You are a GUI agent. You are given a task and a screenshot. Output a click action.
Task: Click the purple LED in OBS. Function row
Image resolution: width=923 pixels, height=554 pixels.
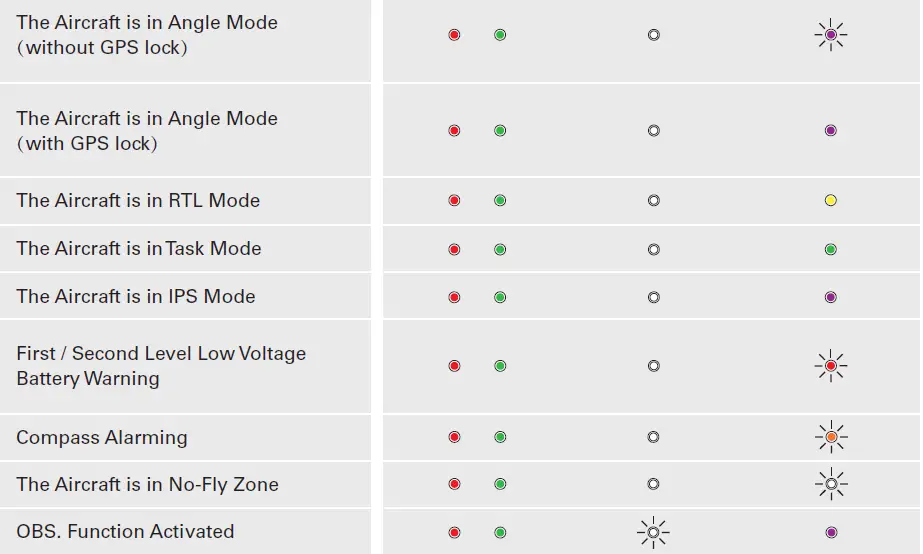[x=830, y=532]
